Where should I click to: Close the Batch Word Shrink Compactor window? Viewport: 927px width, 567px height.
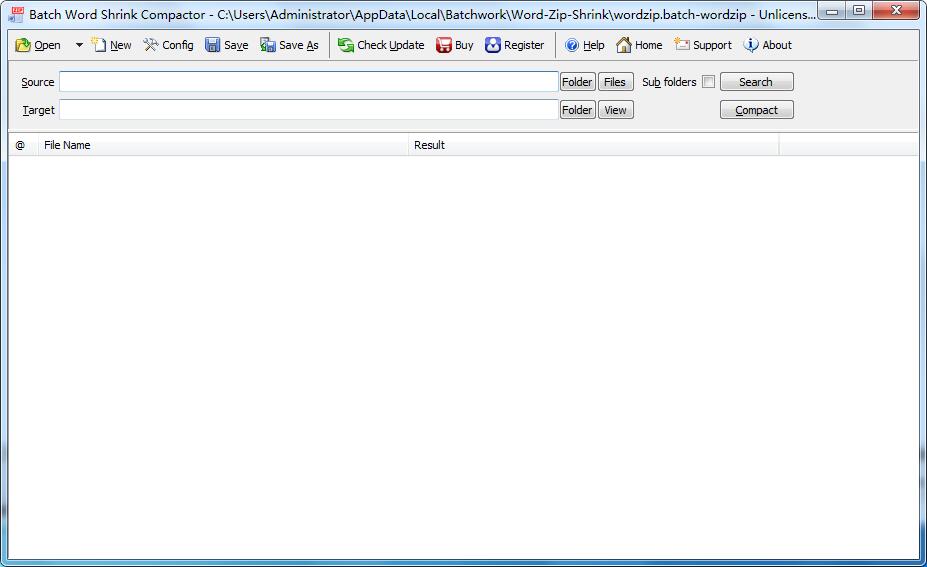click(x=896, y=11)
